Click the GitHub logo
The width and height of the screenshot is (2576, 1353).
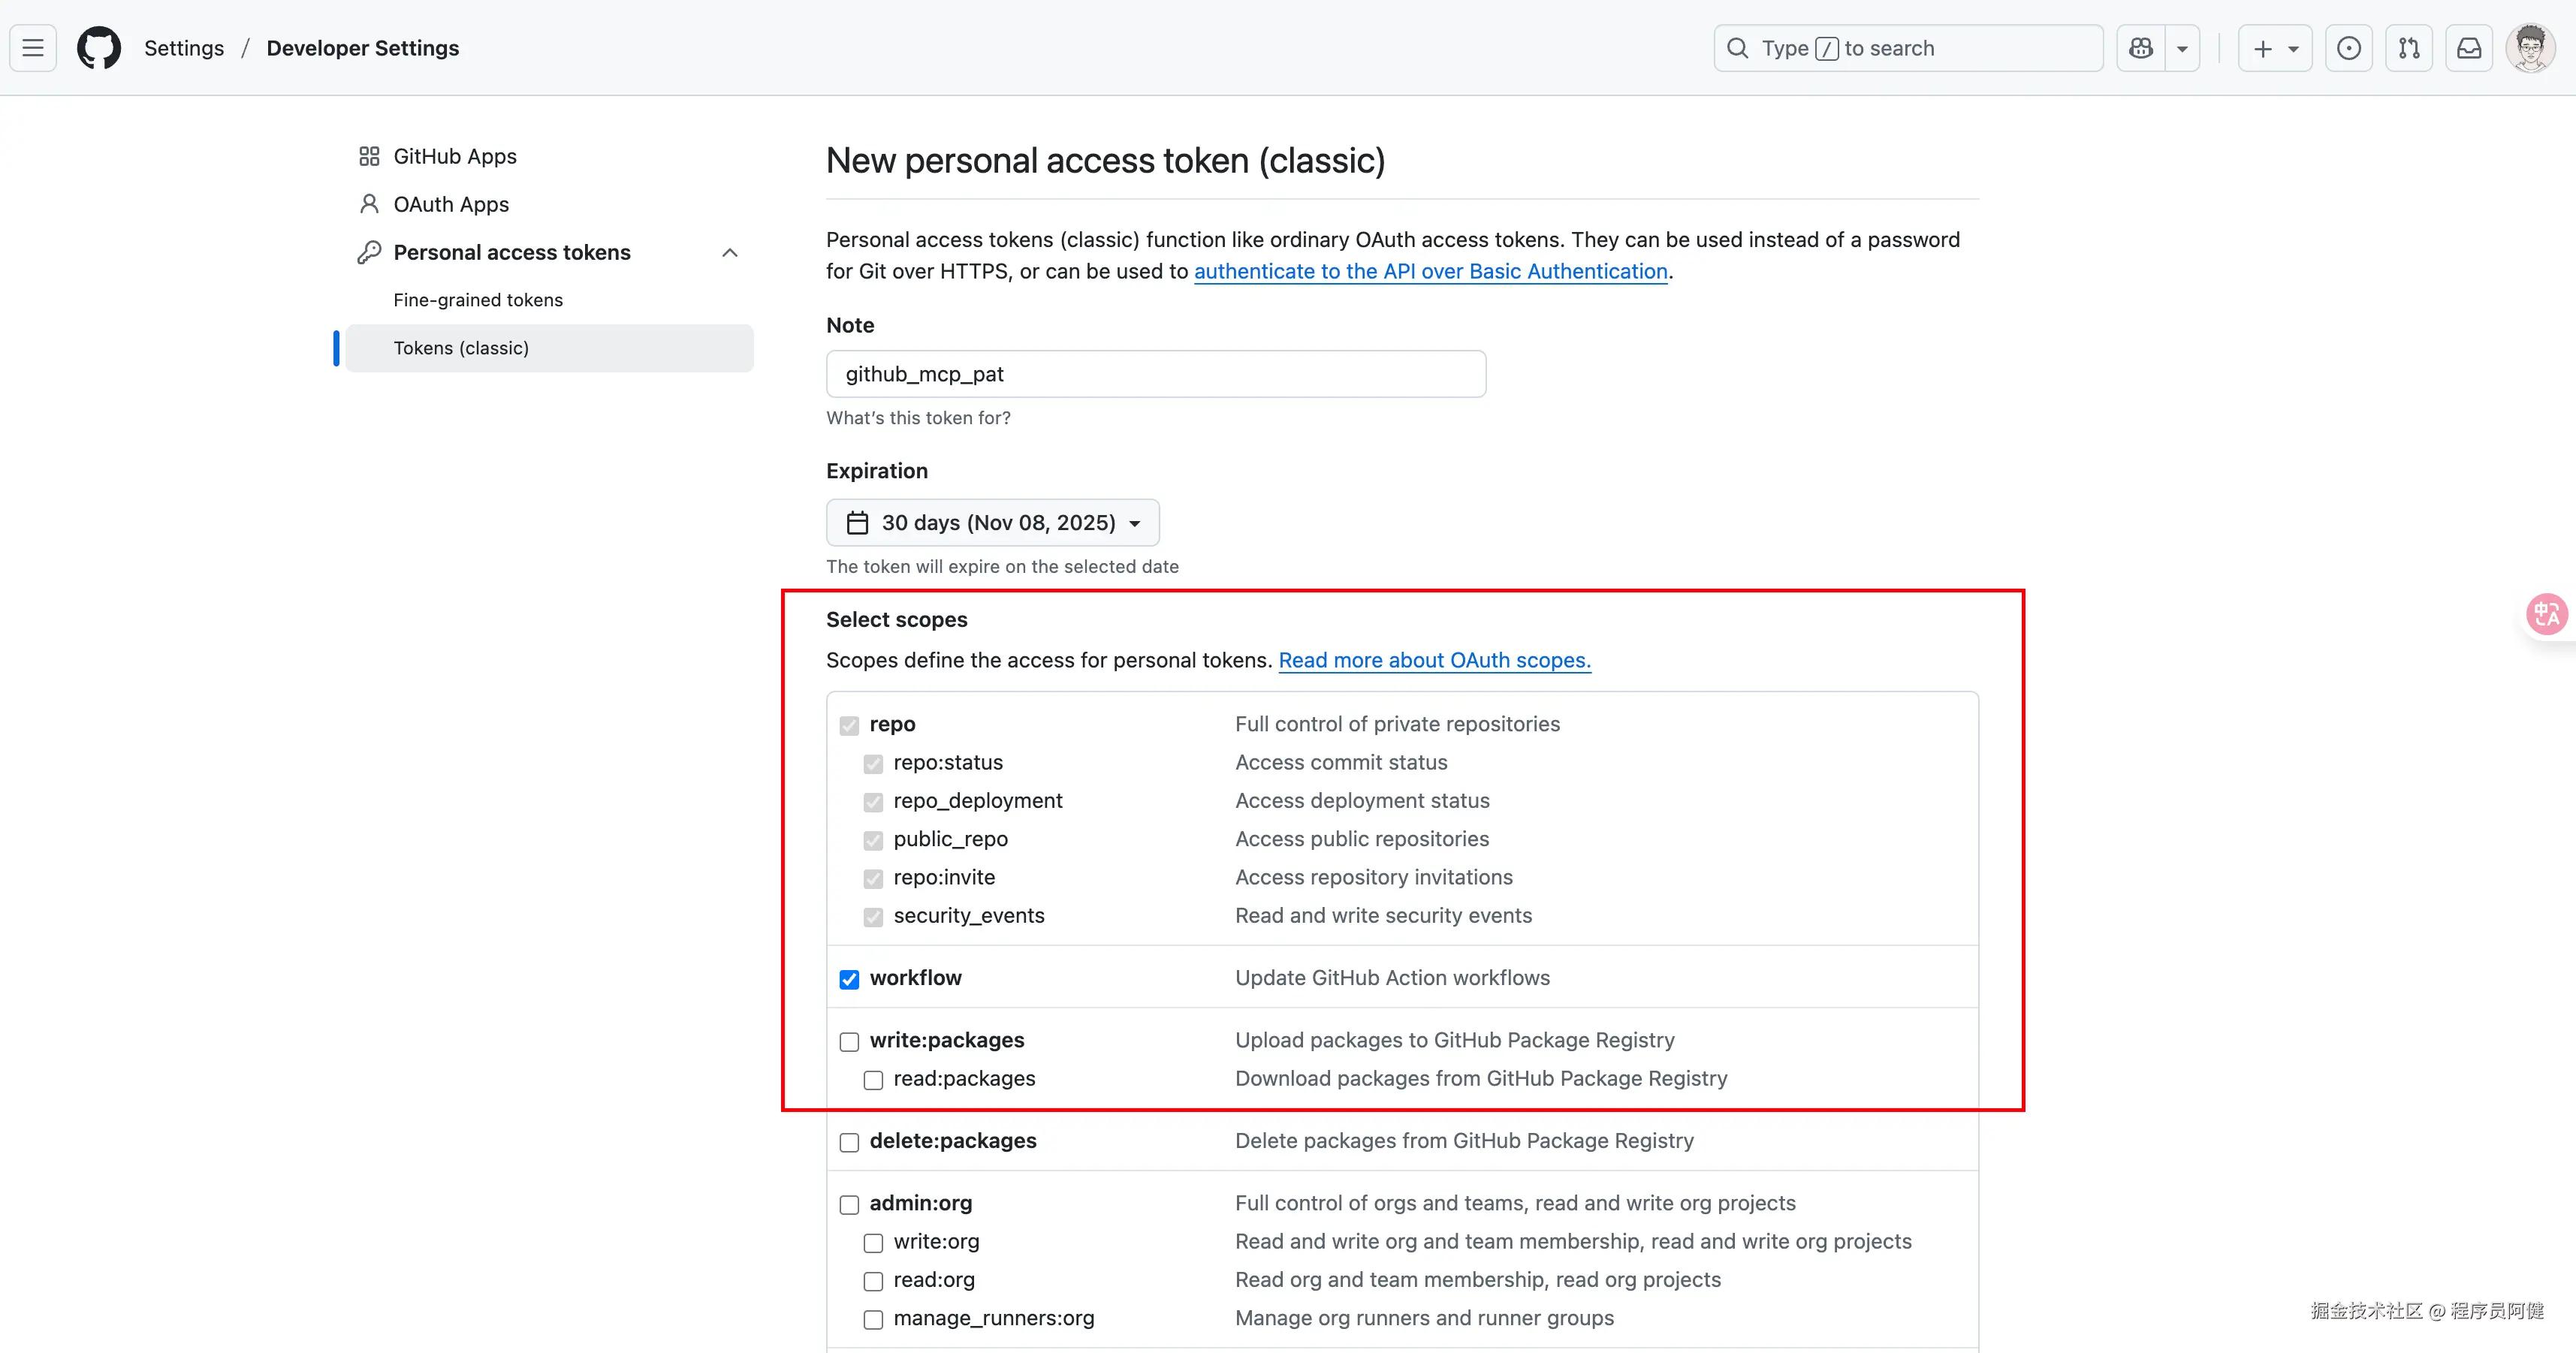point(98,47)
